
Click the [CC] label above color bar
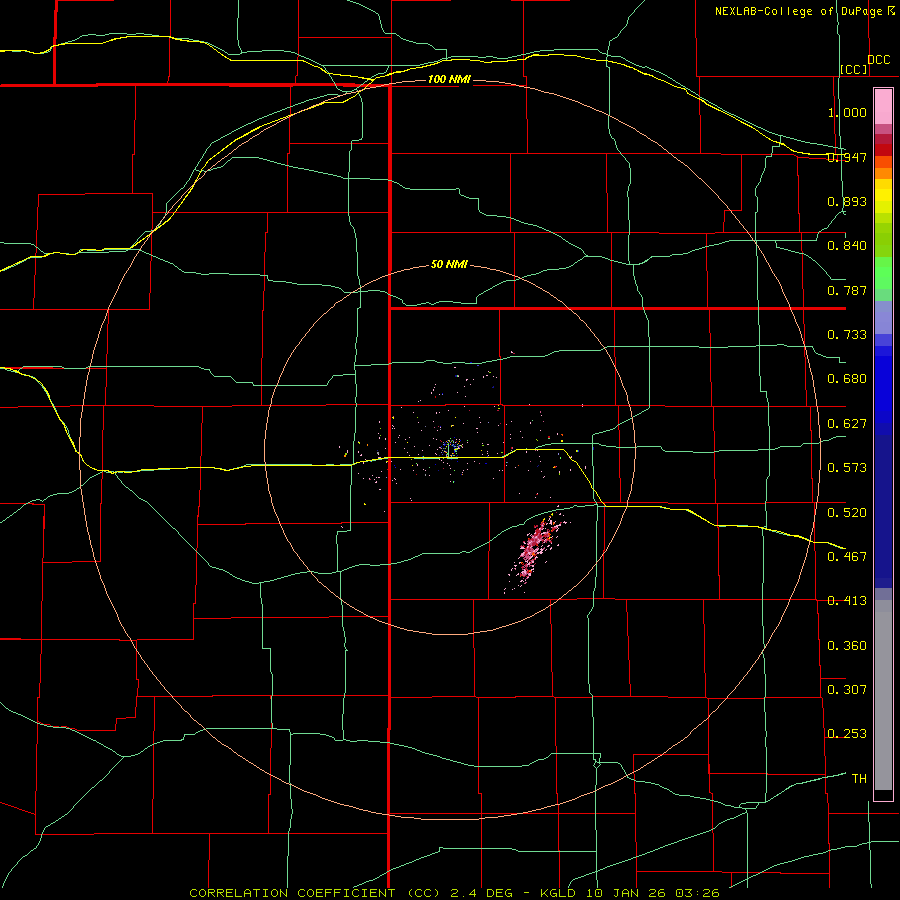(854, 69)
